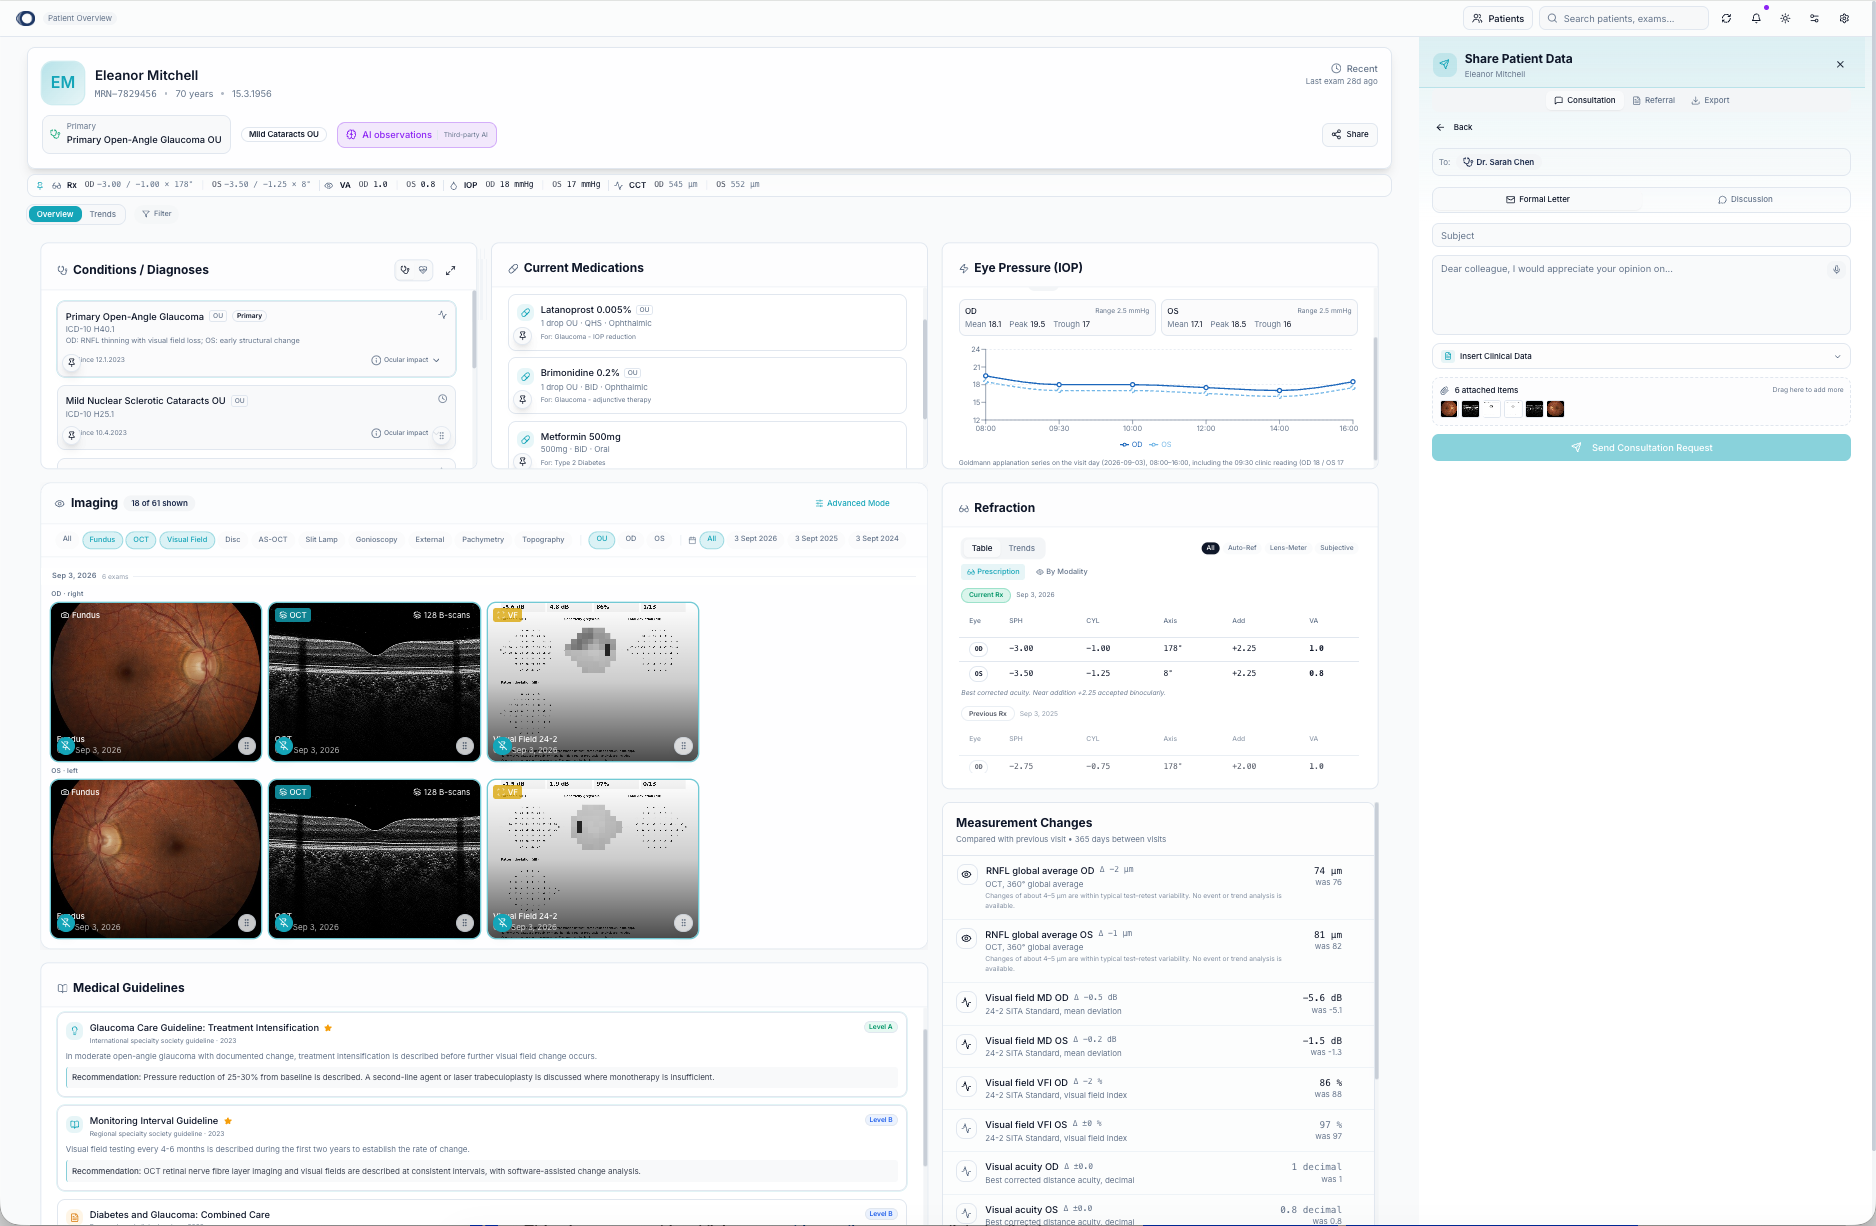Click the app logo in the top-left corner
Screen dimensions: 1876x1226
tap(26, 18)
